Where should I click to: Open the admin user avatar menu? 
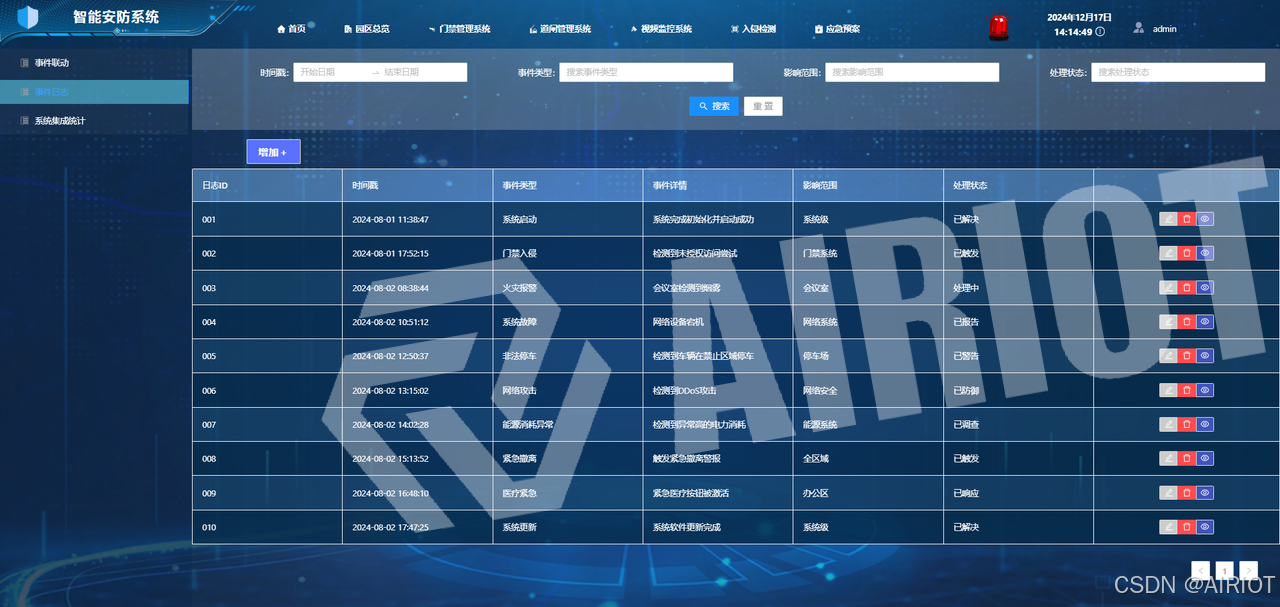tap(1138, 28)
